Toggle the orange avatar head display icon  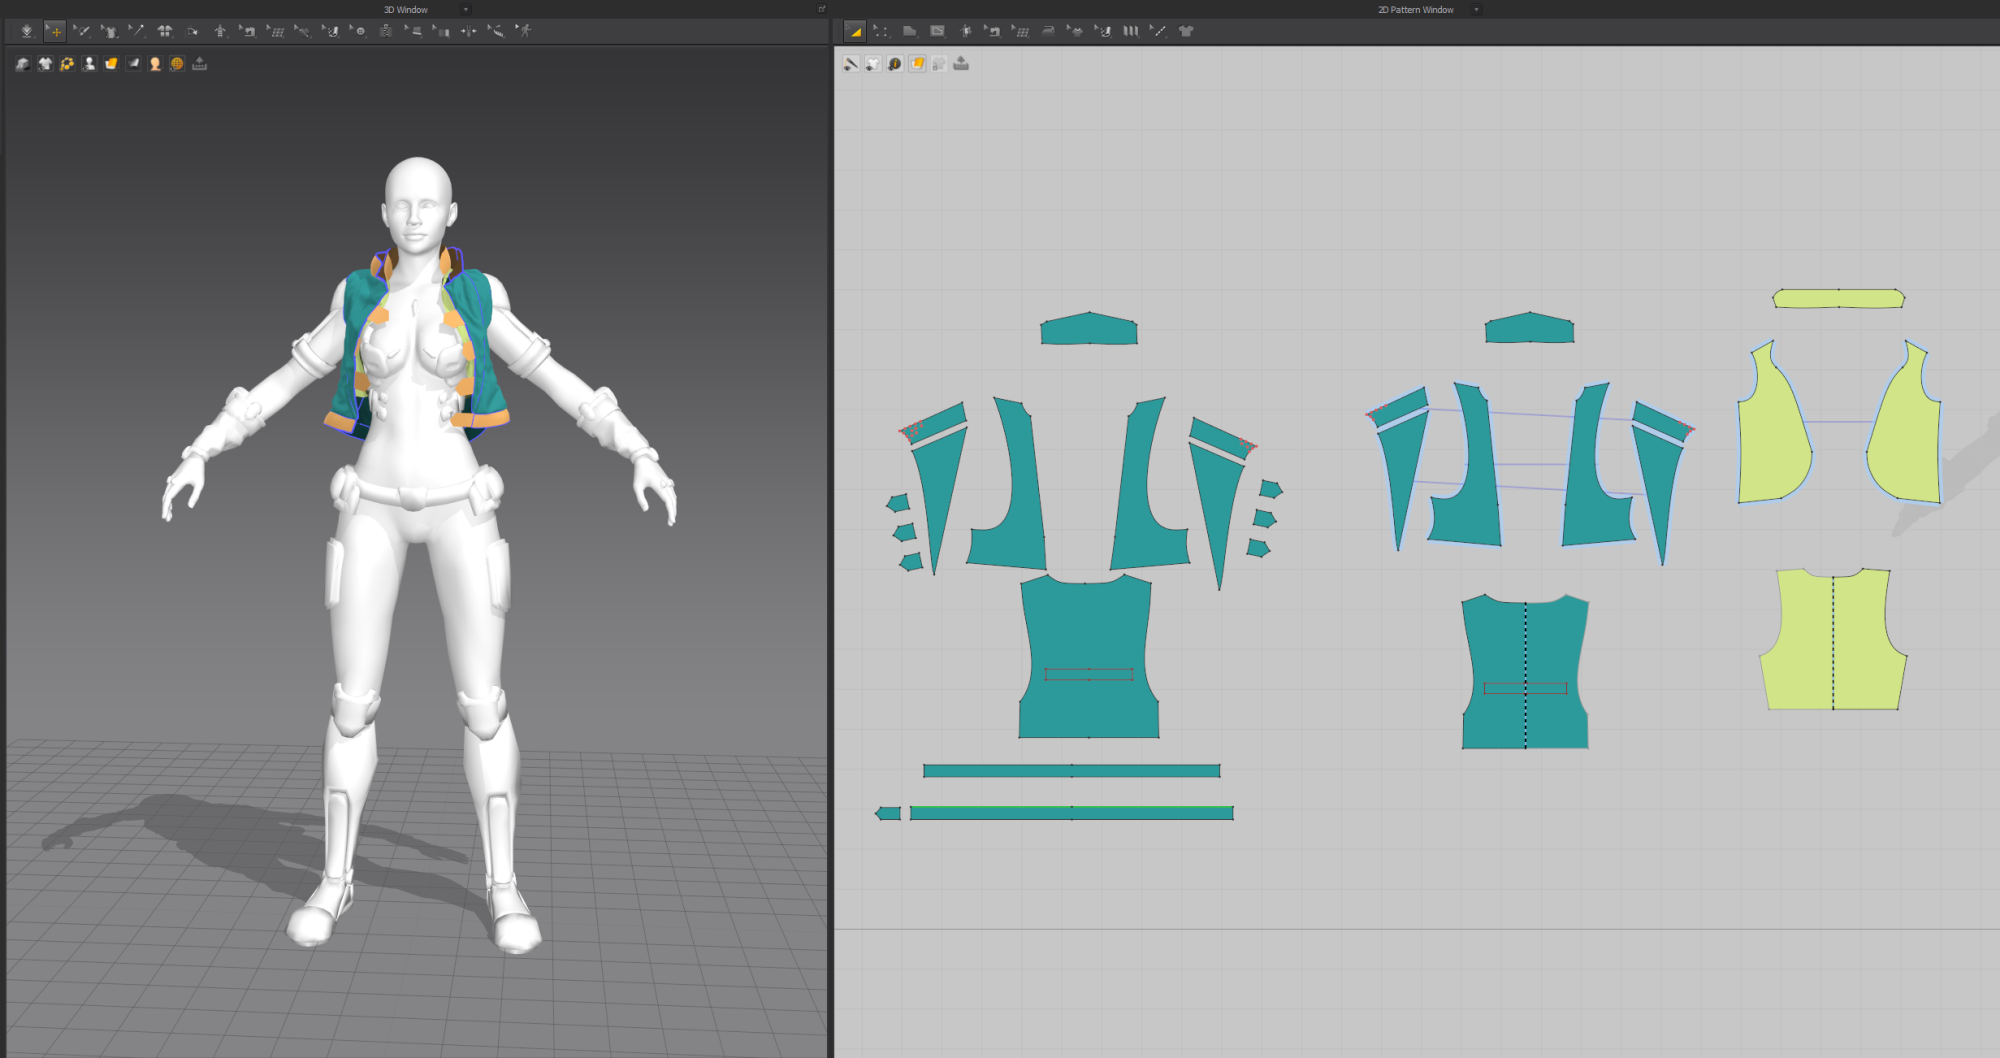(x=155, y=64)
